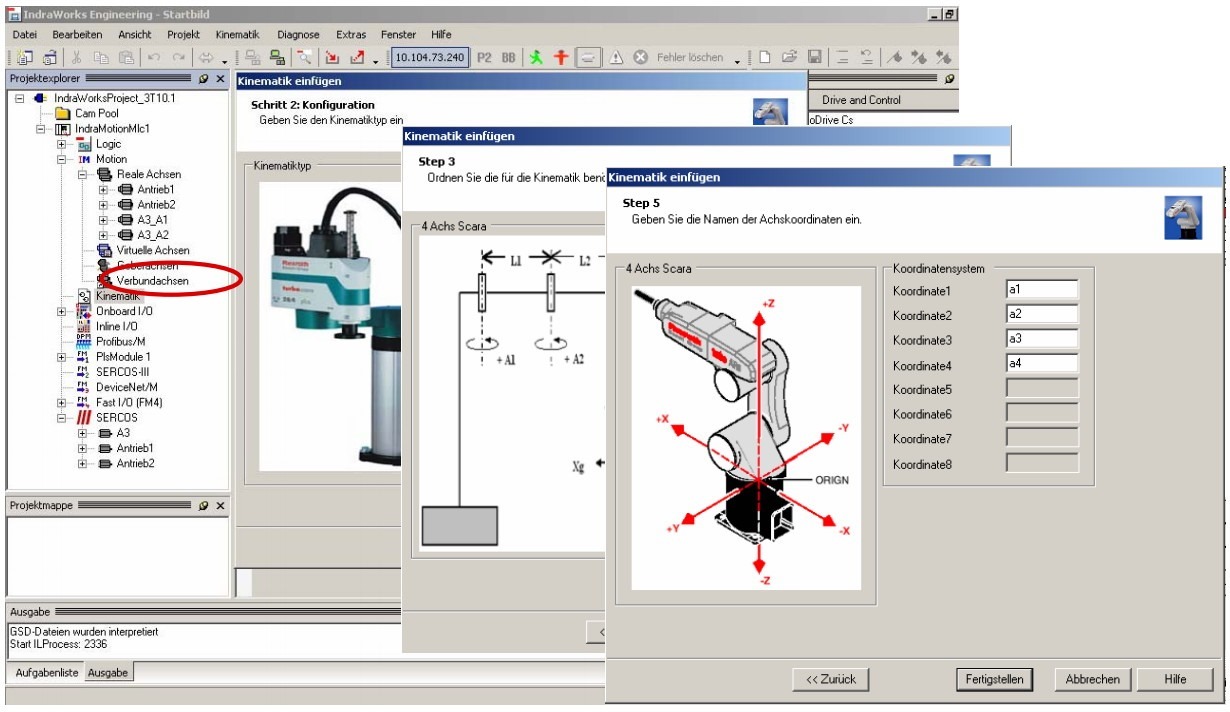Click the Koordinate1 field containing a1
This screenshot has width=1230, height=712.
[x=1042, y=289]
